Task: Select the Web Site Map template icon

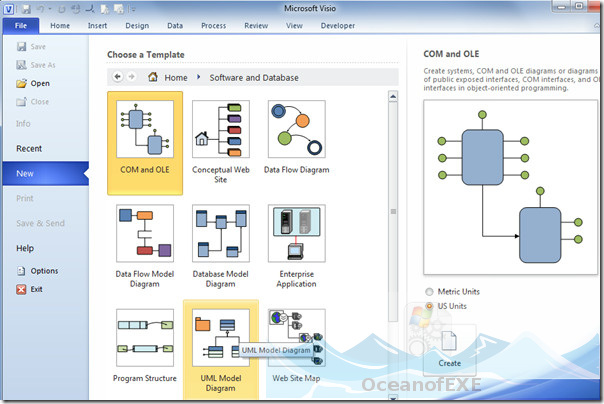Action: pyautogui.click(x=297, y=337)
